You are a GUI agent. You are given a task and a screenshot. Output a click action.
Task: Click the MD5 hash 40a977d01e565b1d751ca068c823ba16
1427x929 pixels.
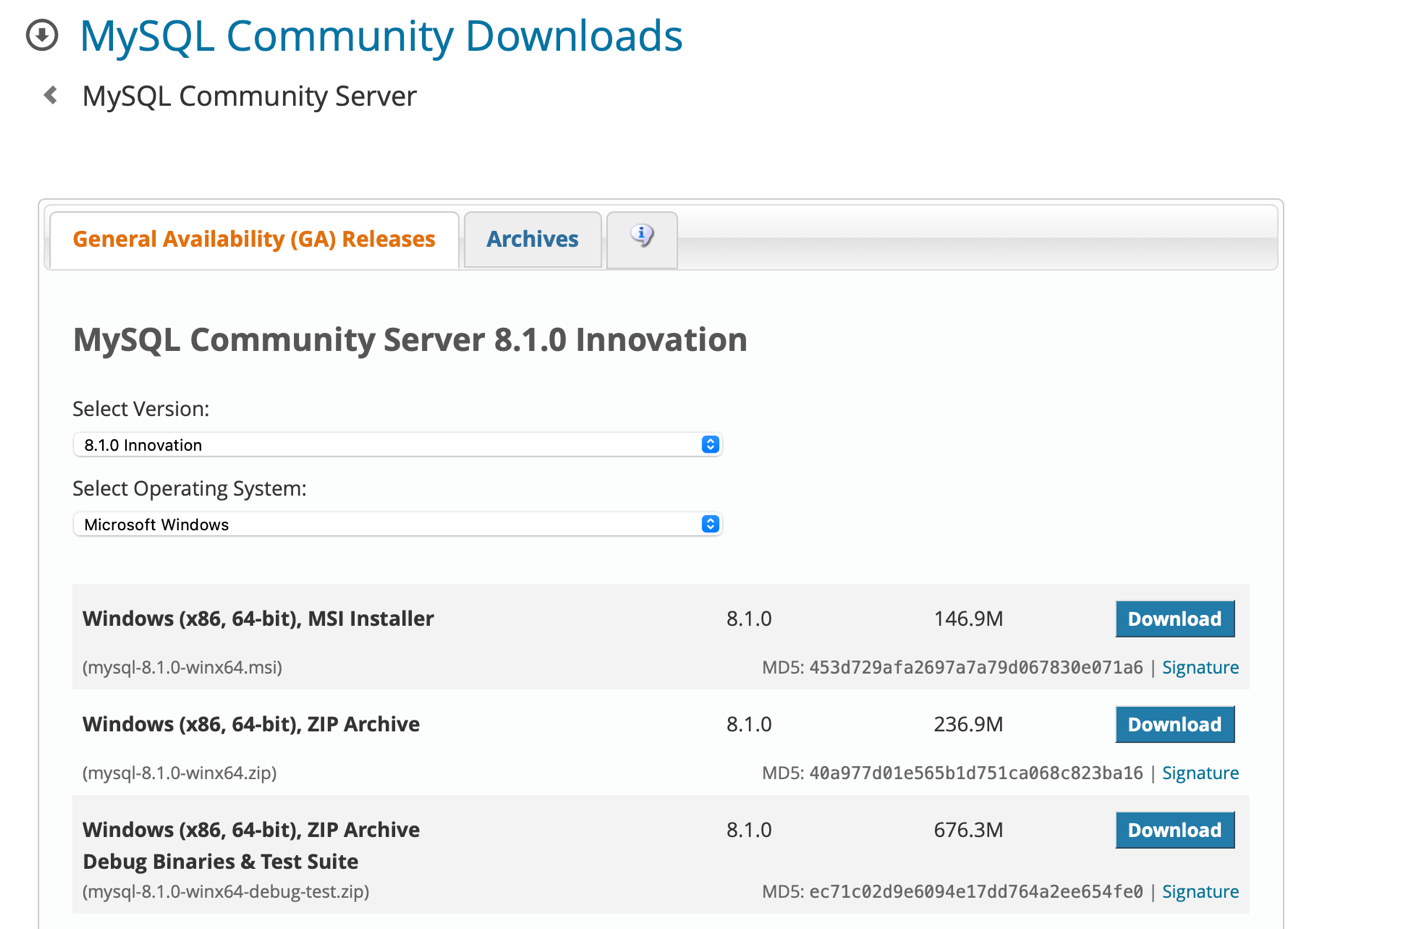976,773
